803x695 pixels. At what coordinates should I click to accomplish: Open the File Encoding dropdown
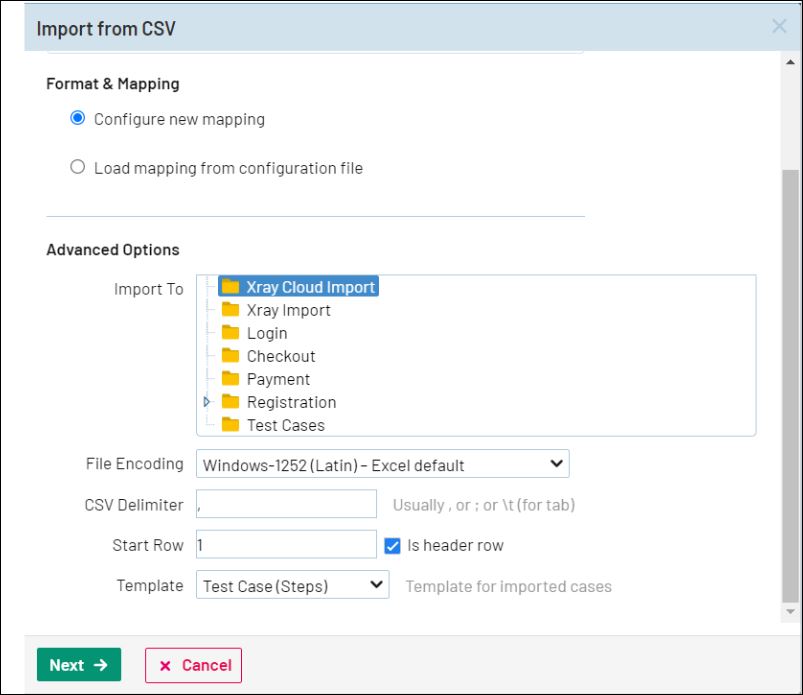383,464
